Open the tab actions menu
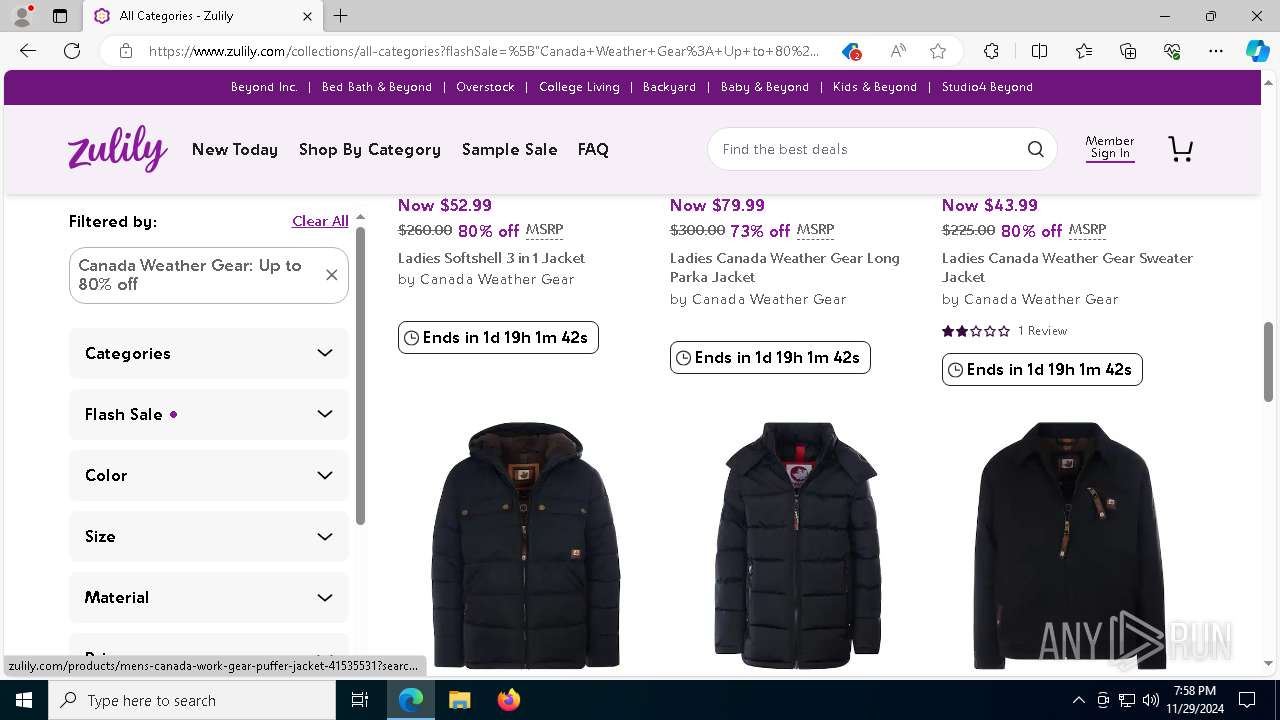1280x720 pixels. [x=60, y=16]
